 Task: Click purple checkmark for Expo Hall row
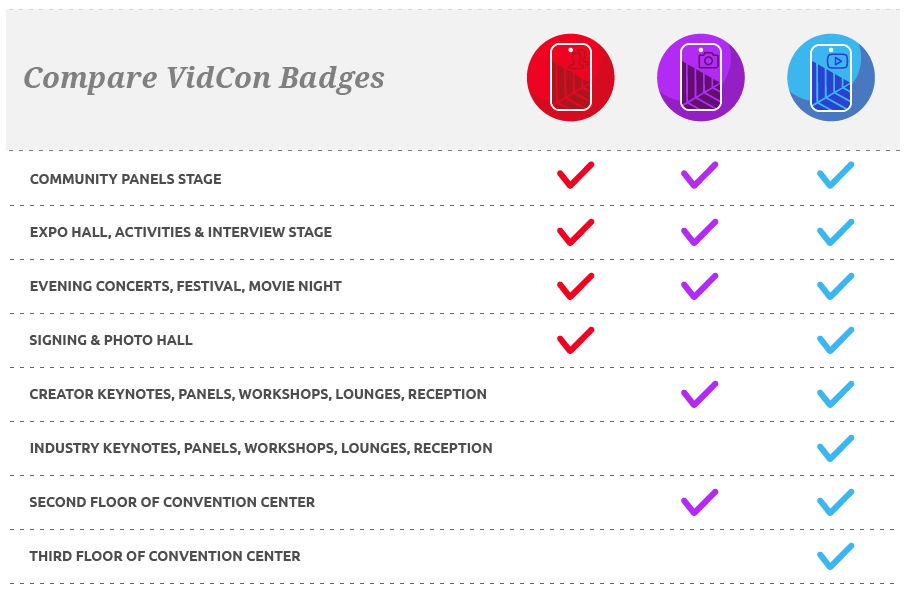700,232
